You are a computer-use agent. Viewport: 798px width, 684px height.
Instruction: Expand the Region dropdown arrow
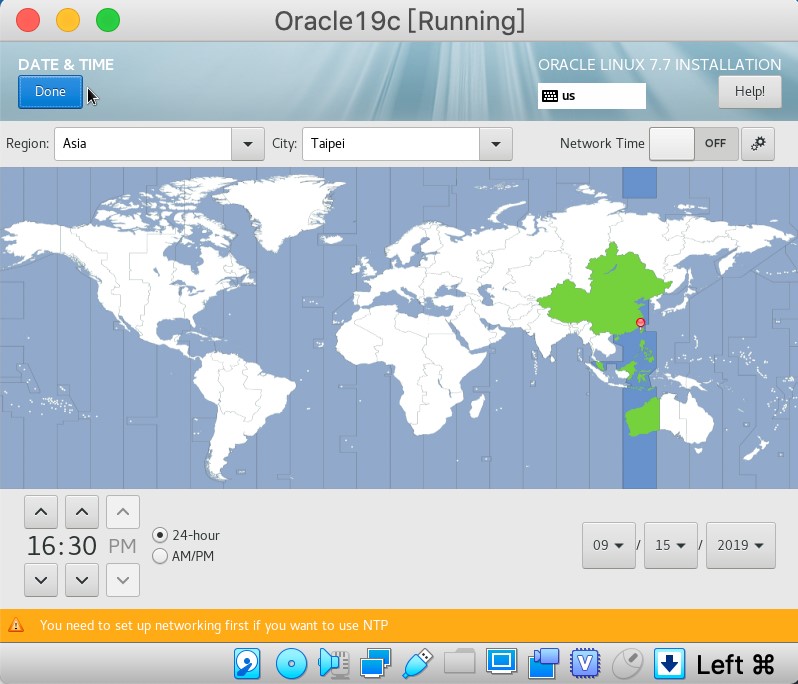[248, 144]
